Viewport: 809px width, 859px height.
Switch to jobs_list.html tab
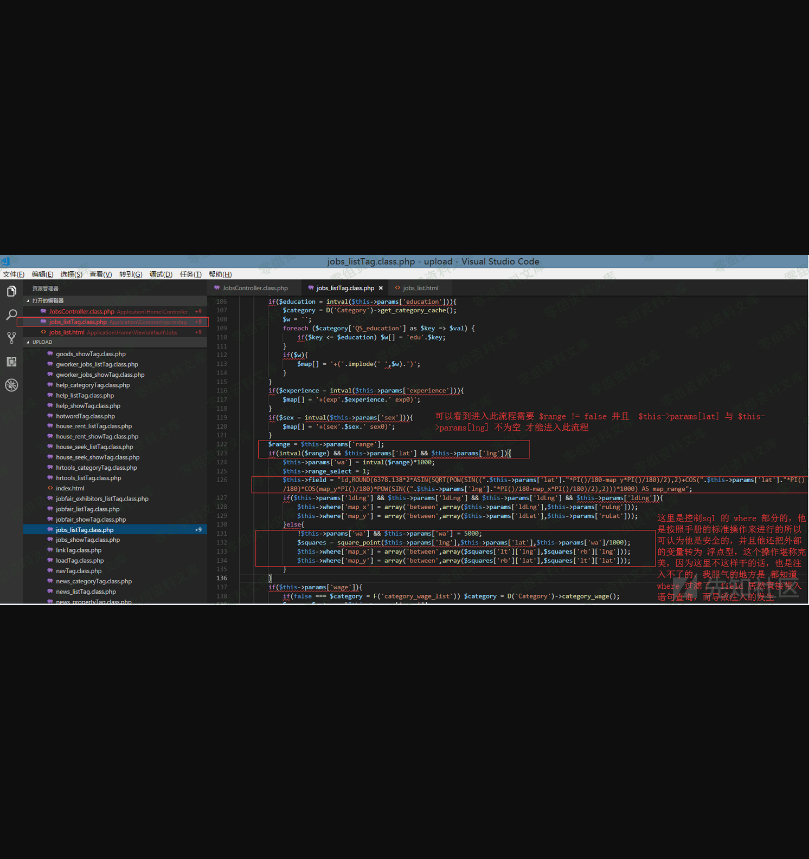click(420, 288)
